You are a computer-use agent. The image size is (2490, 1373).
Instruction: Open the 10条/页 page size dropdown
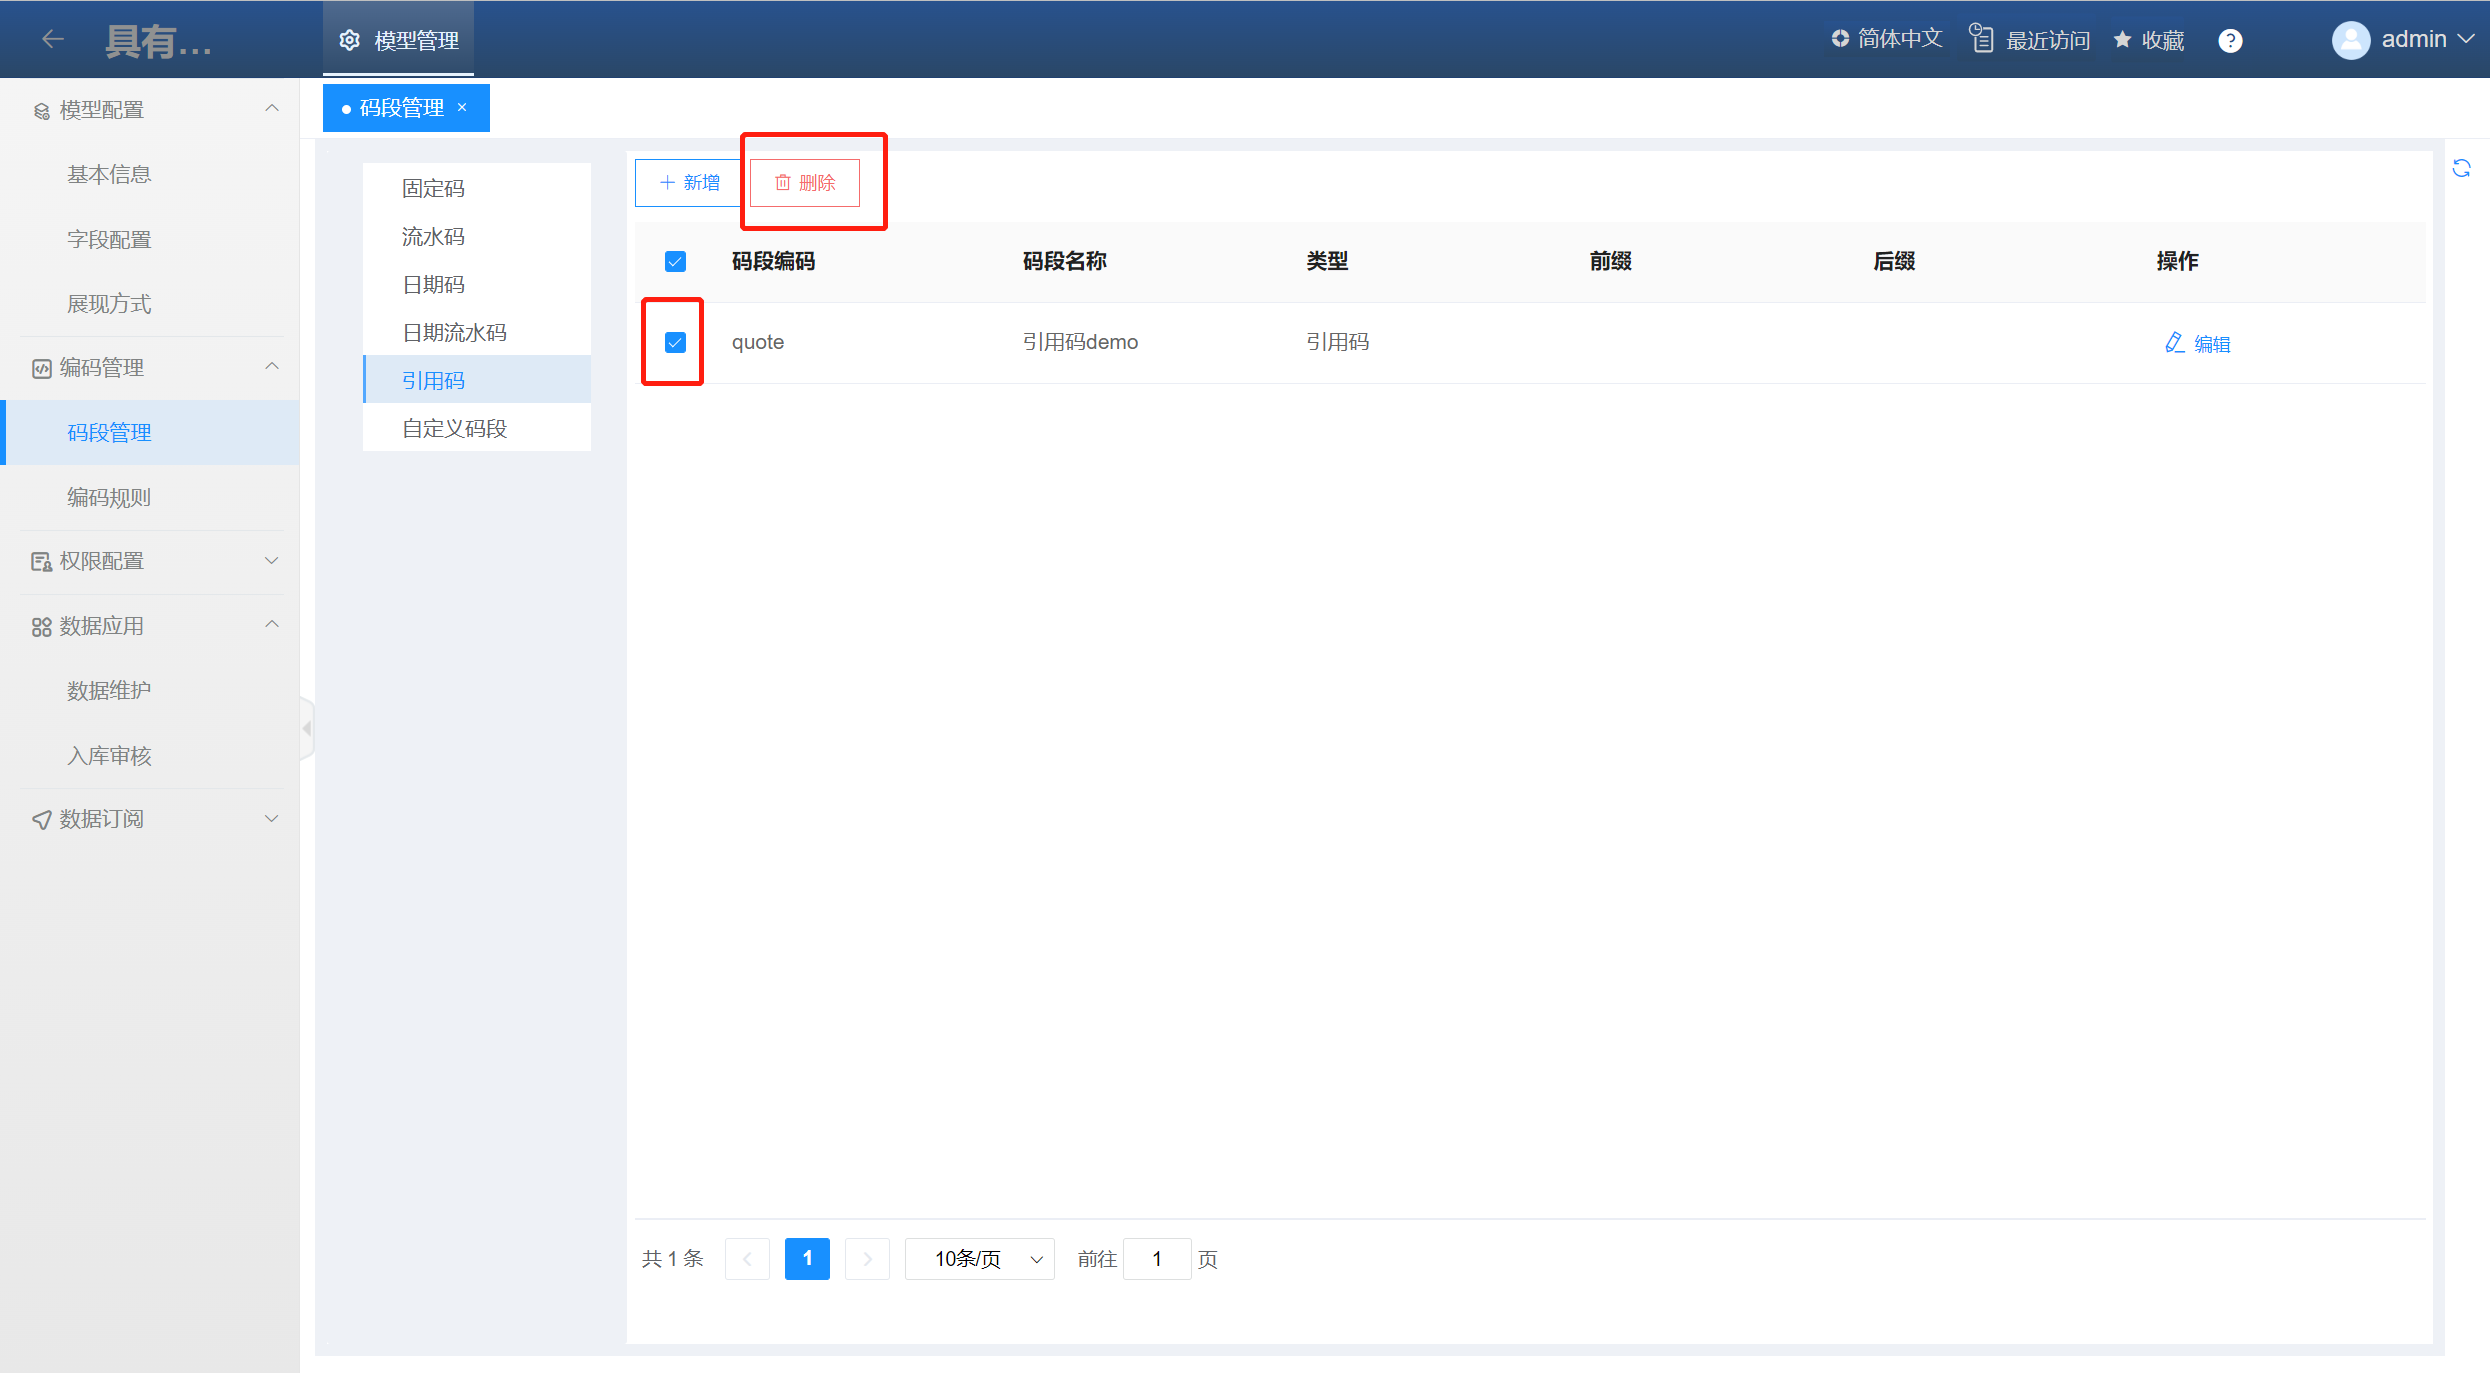979,1259
